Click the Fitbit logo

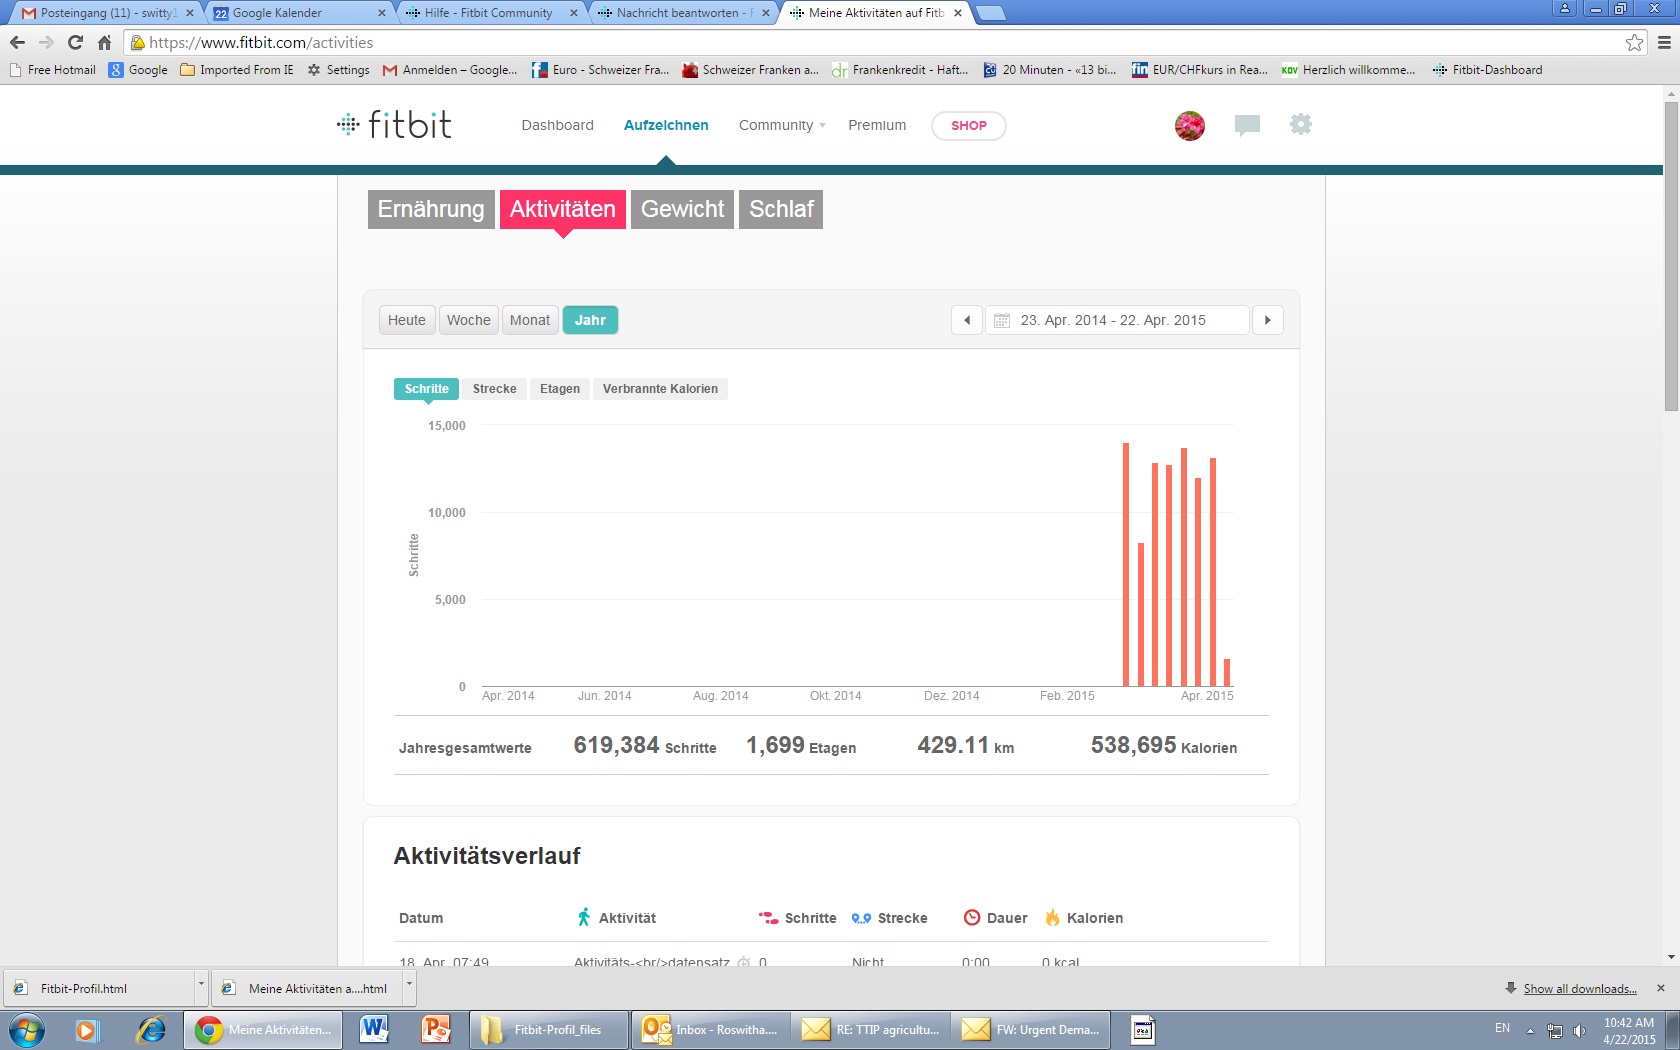[x=395, y=125]
